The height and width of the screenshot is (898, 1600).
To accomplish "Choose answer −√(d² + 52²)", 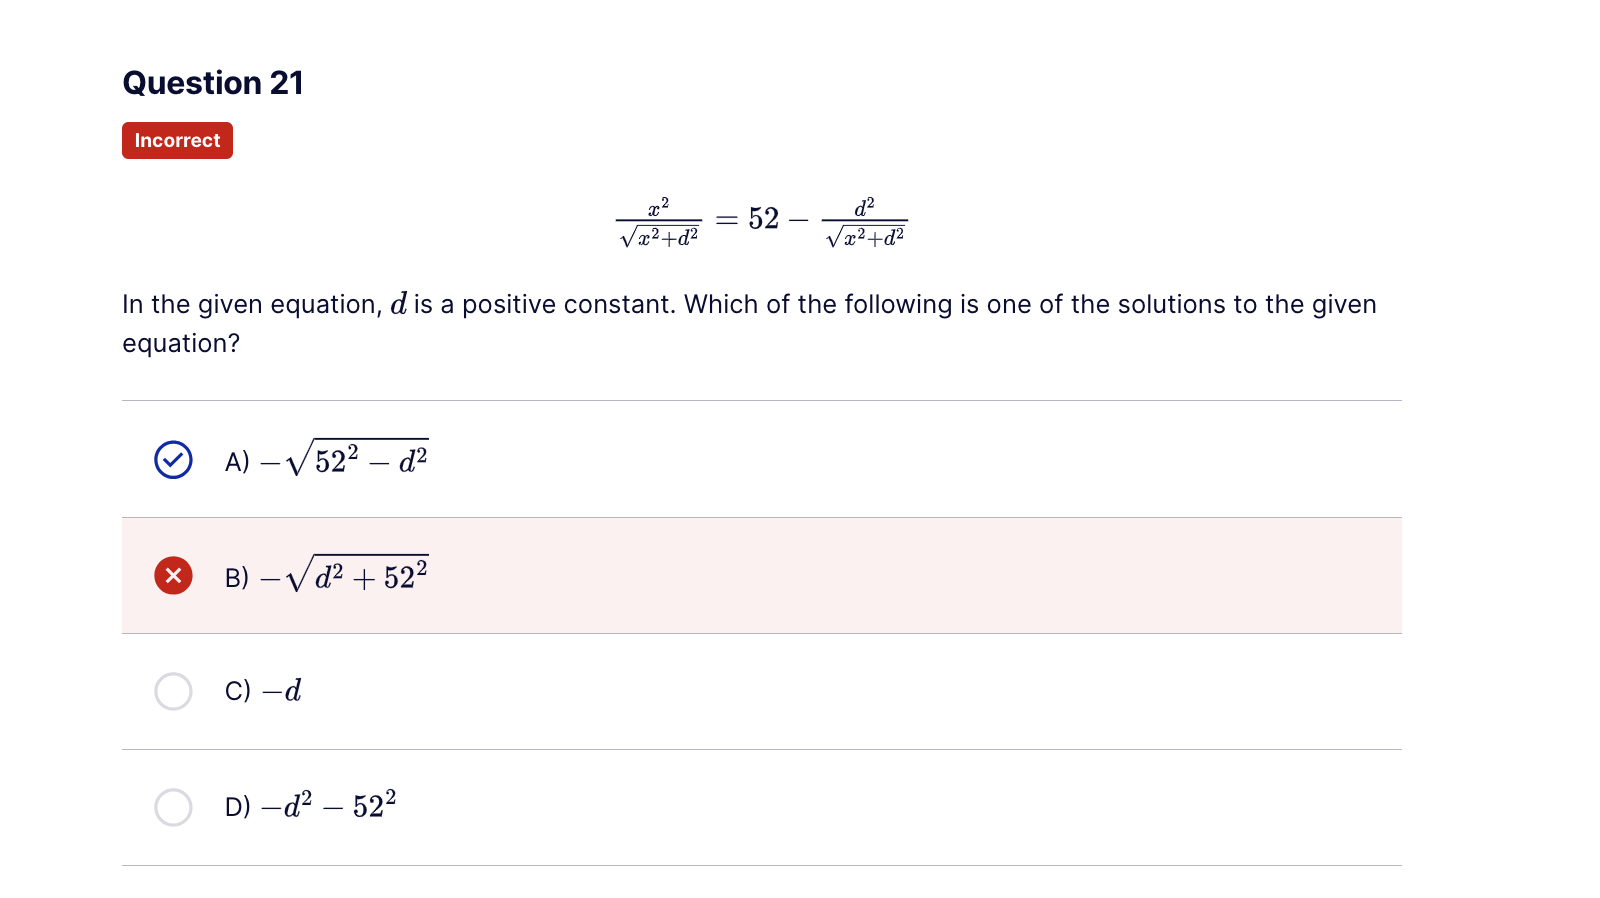I will (x=344, y=575).
